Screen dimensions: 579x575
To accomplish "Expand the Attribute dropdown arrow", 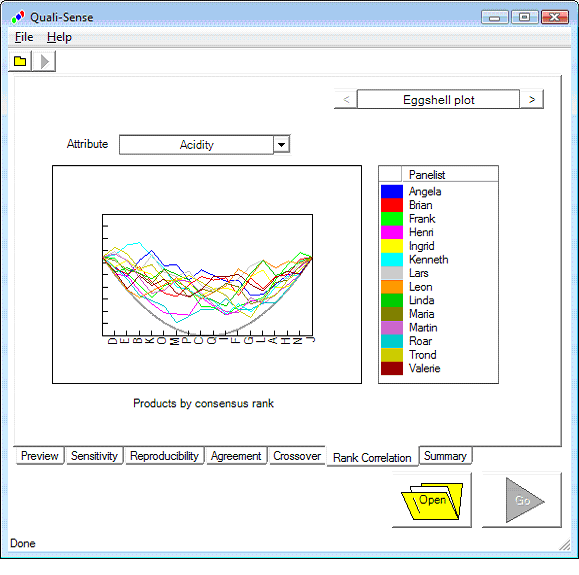I will pos(281,145).
